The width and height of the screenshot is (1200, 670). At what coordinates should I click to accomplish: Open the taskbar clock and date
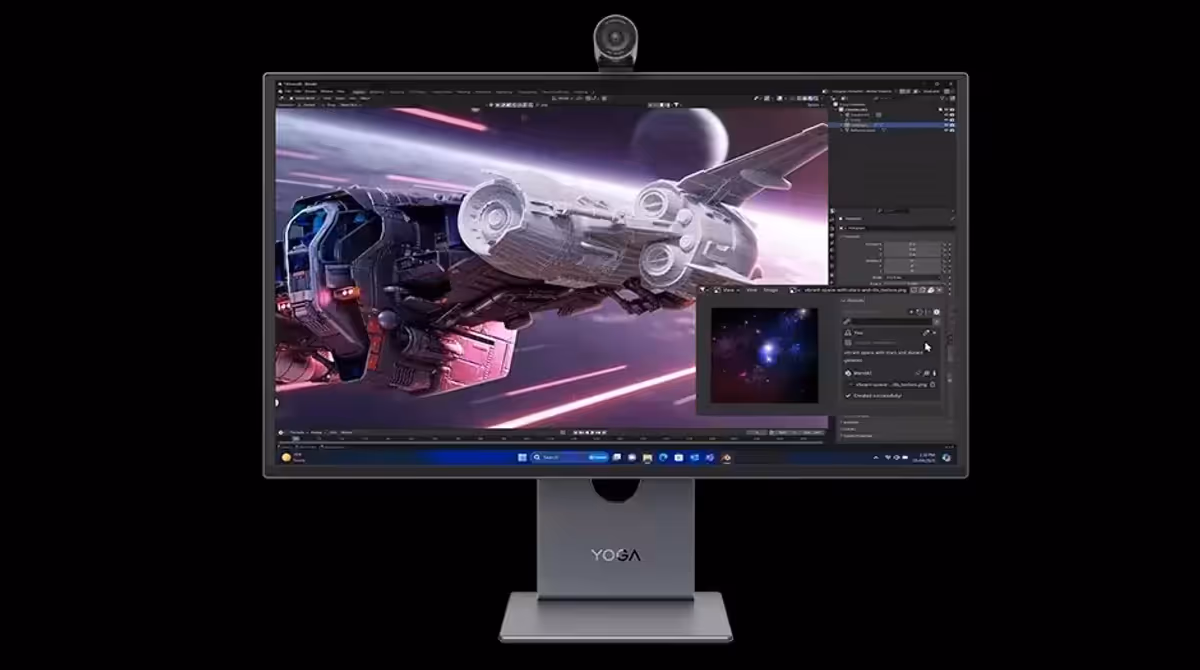click(x=926, y=457)
